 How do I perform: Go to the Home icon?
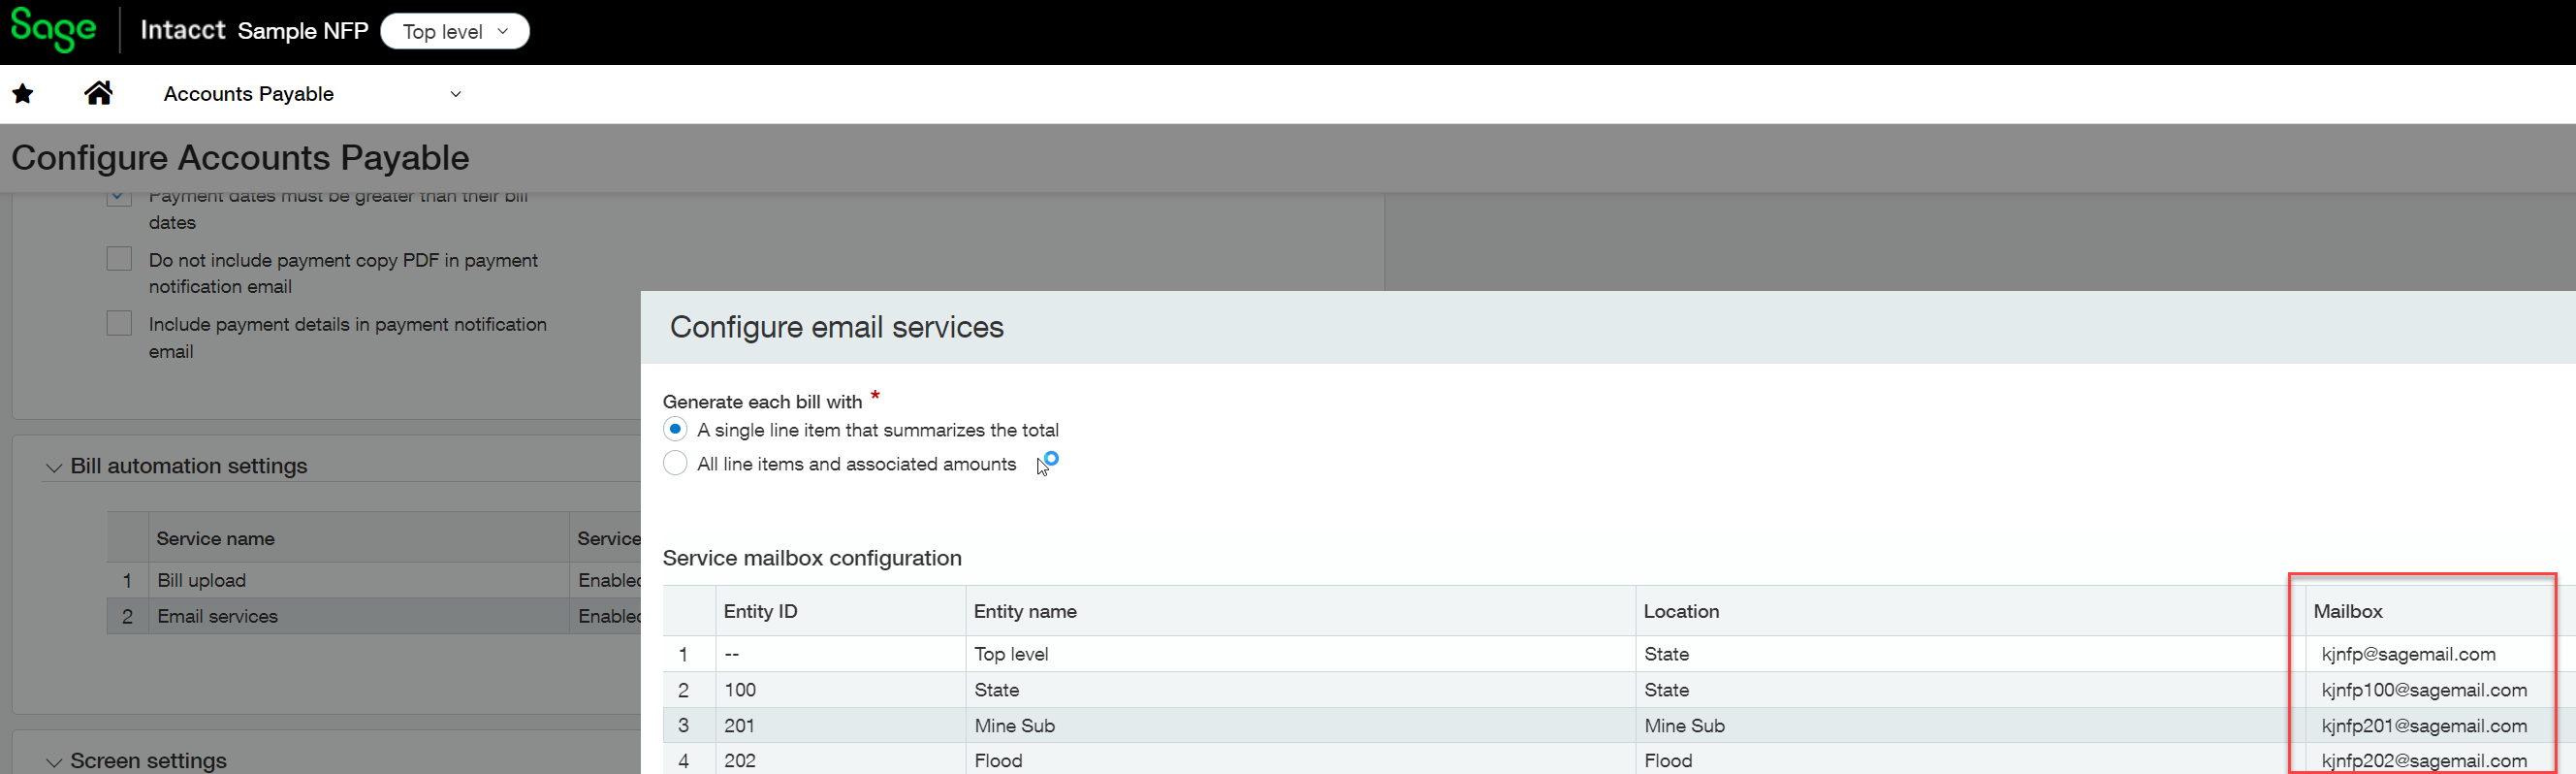point(98,93)
